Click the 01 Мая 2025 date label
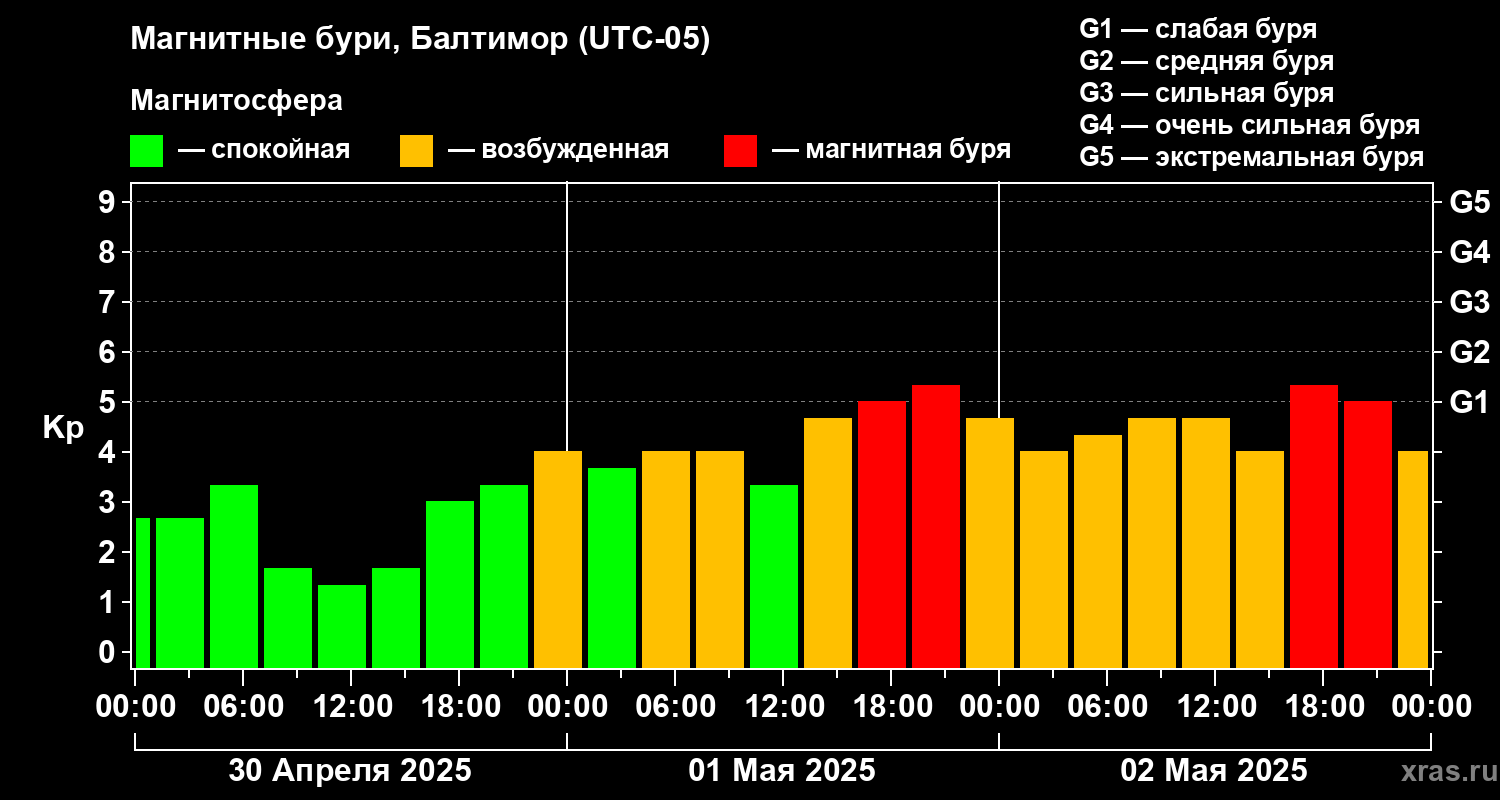 coord(782,771)
